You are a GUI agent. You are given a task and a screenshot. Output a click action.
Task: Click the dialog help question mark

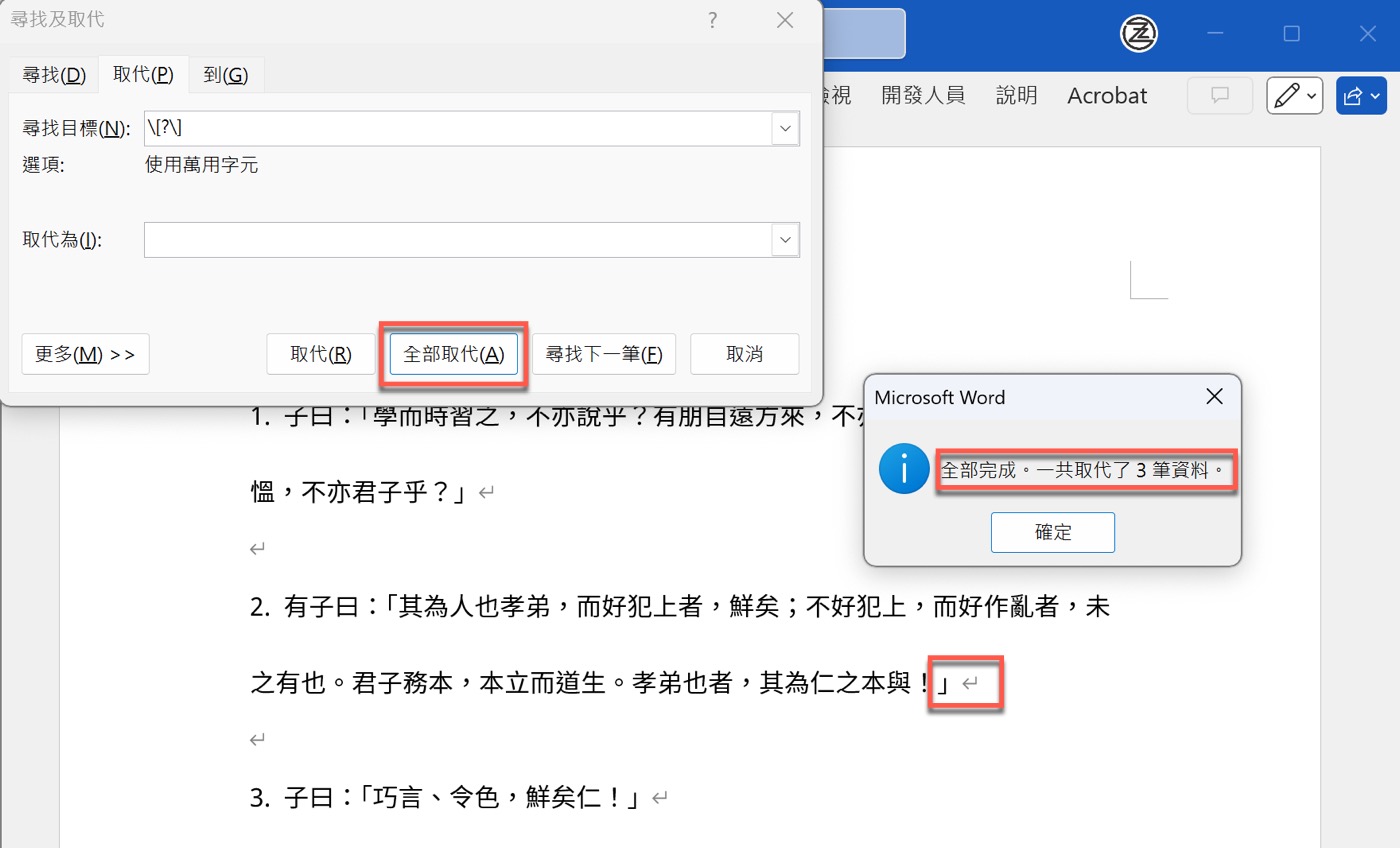(712, 20)
